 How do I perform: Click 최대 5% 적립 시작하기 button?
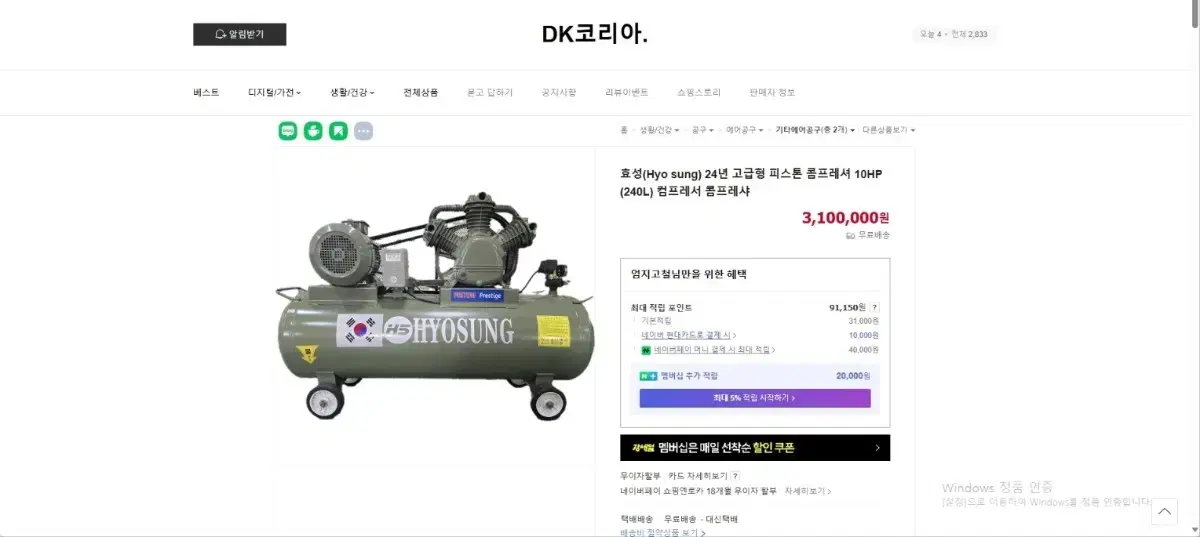pos(755,398)
